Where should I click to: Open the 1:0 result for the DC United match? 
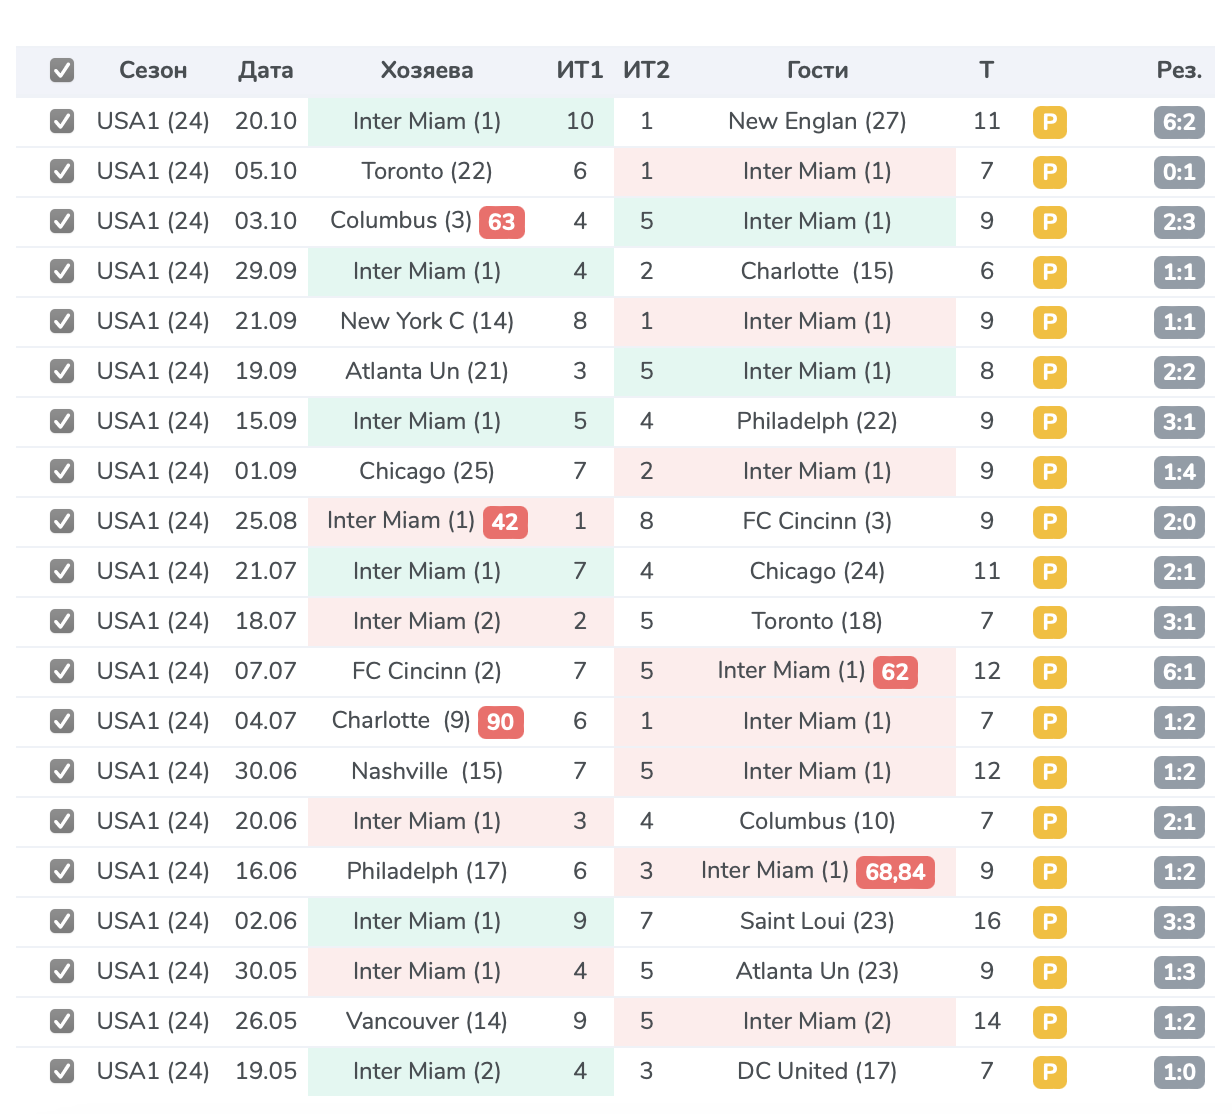point(1179,1072)
